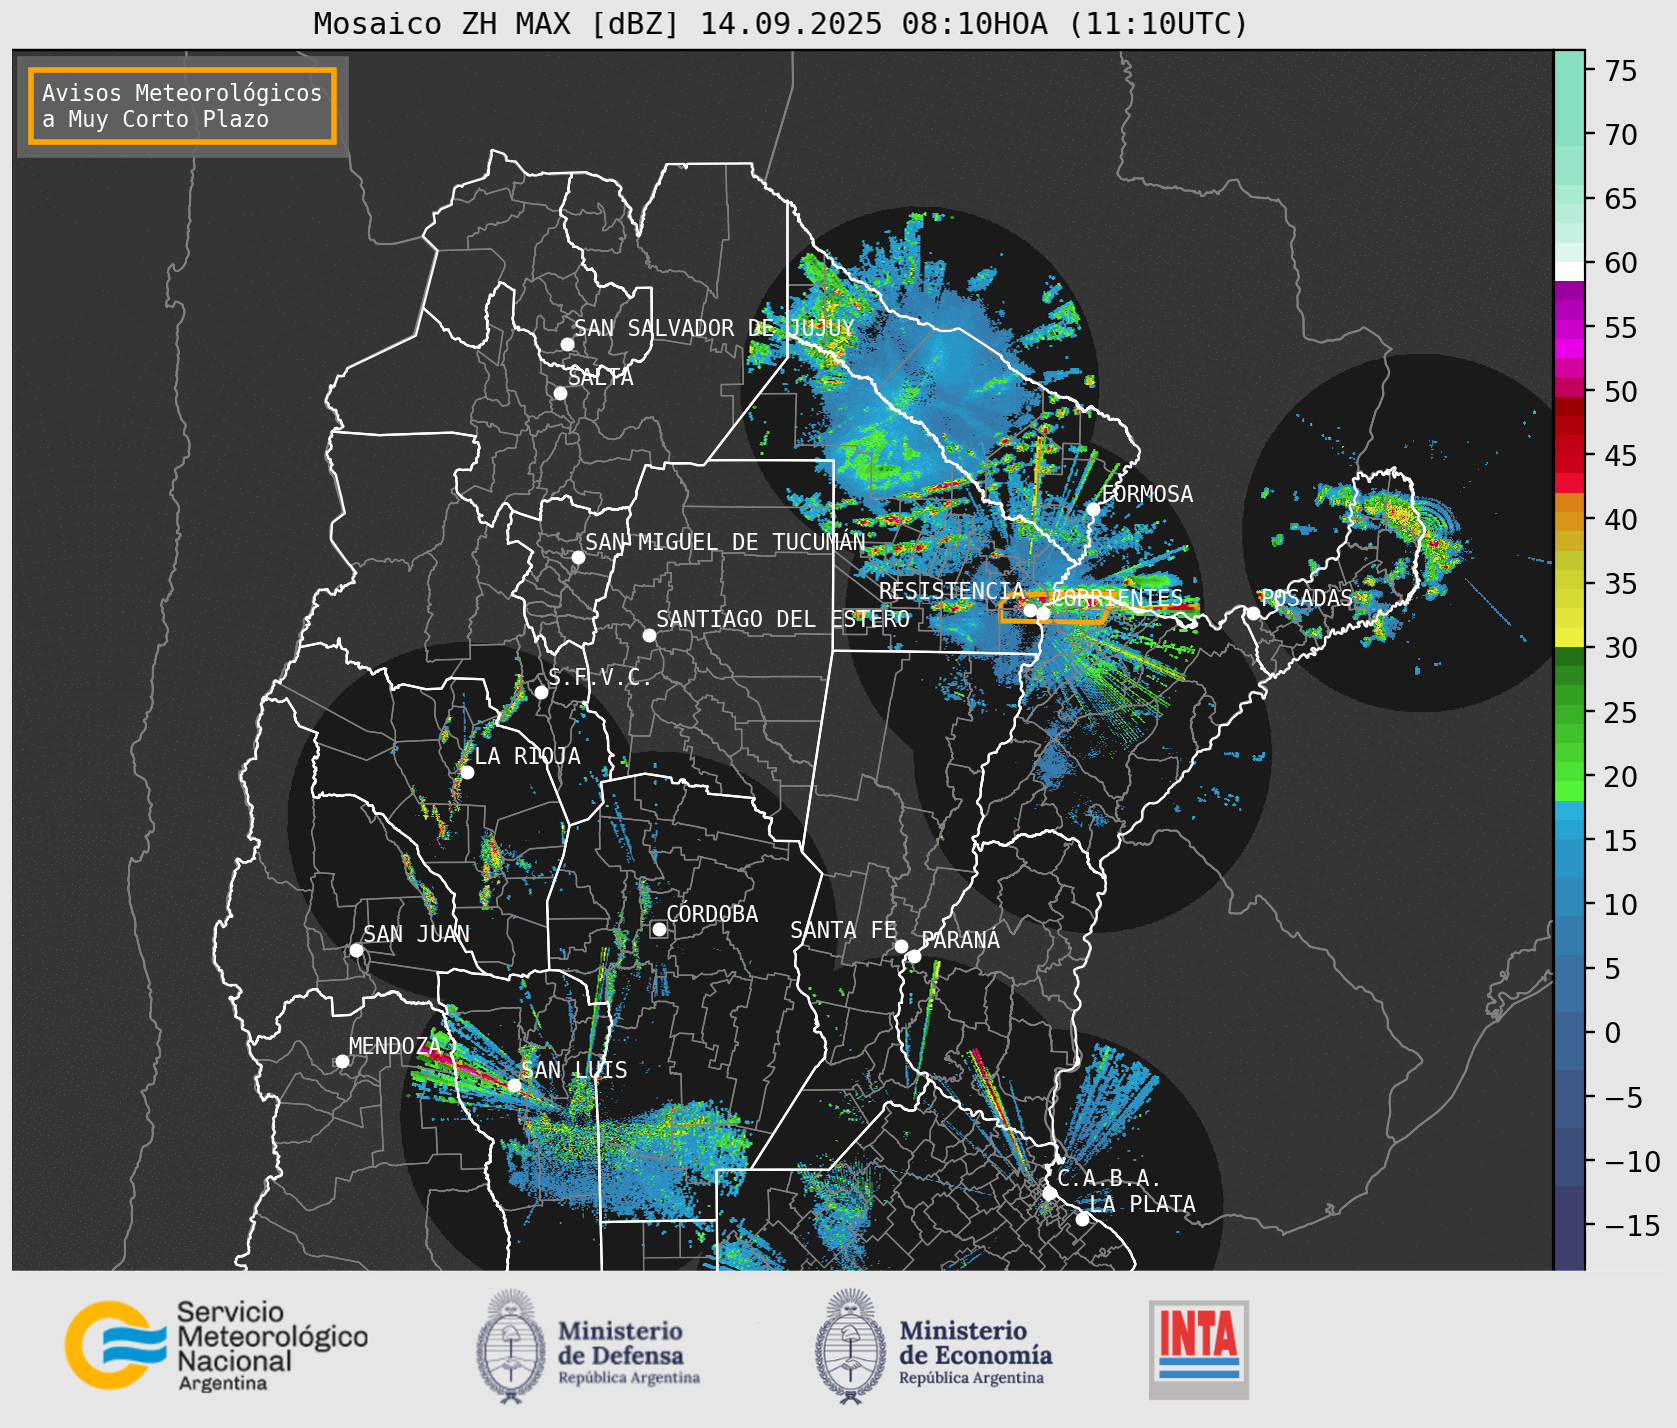Click the 0 dBZ label on color scale
1677x1428 pixels.
(x=1613, y=1033)
